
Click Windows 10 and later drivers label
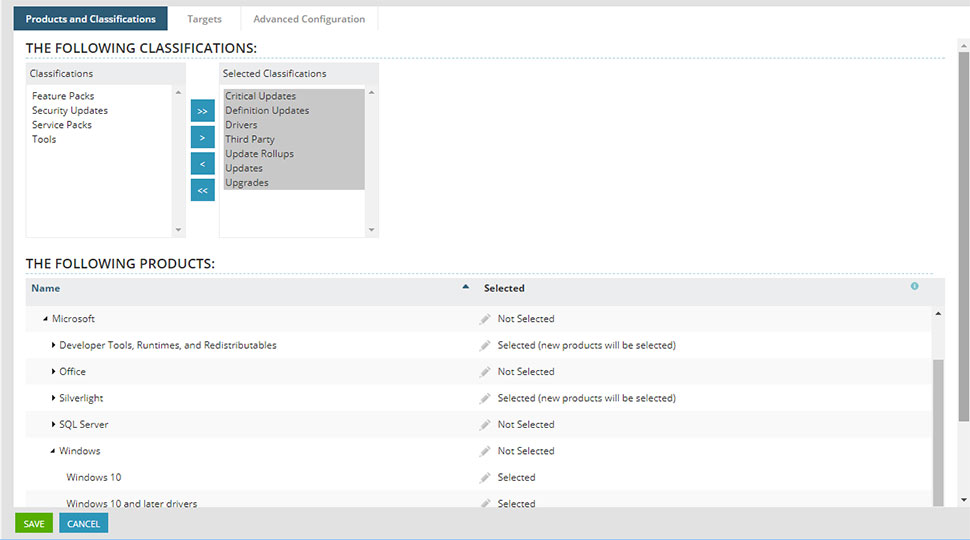pos(132,504)
